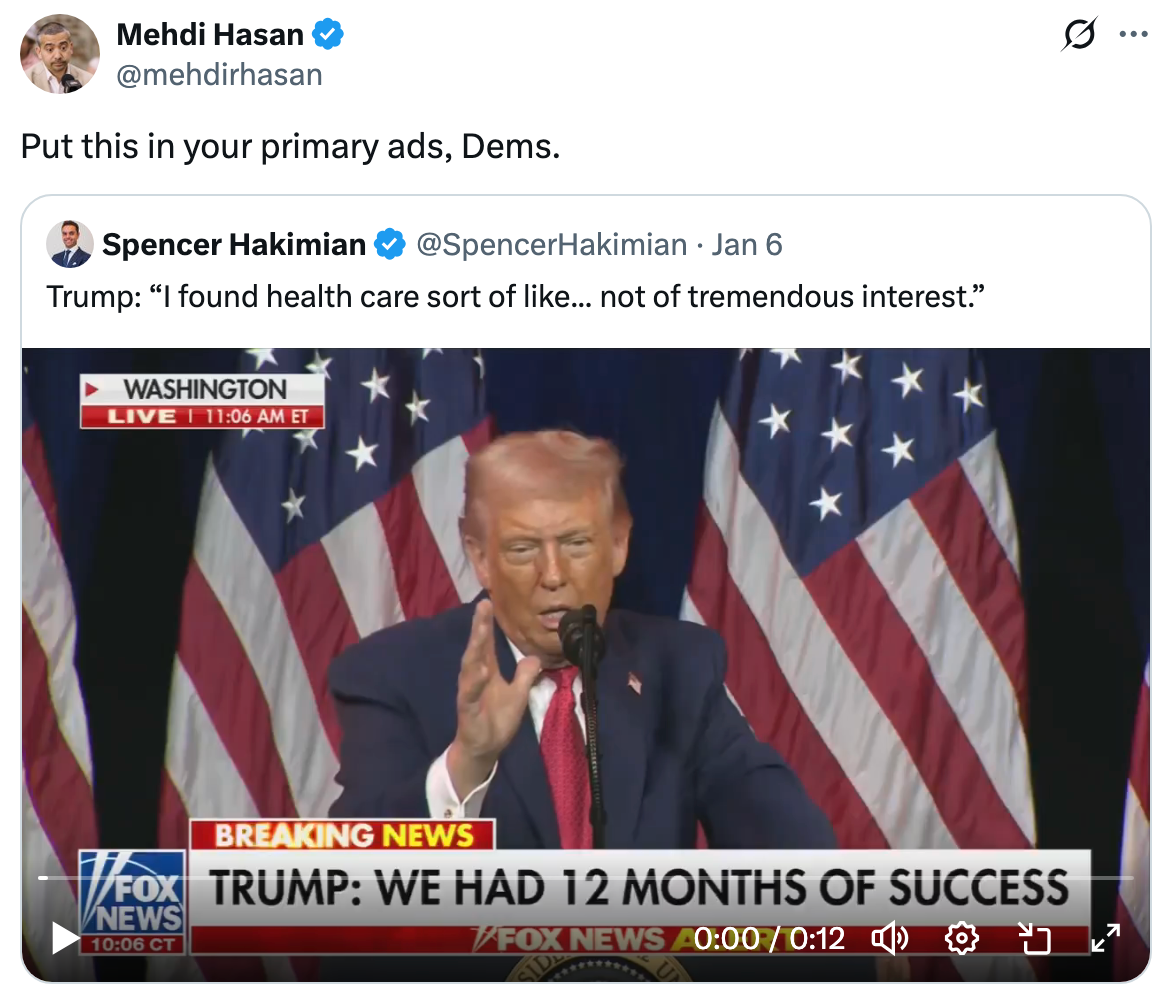Screen dimensions: 1176x1006
Task: Toggle video playback with the play button
Action: pos(63,938)
